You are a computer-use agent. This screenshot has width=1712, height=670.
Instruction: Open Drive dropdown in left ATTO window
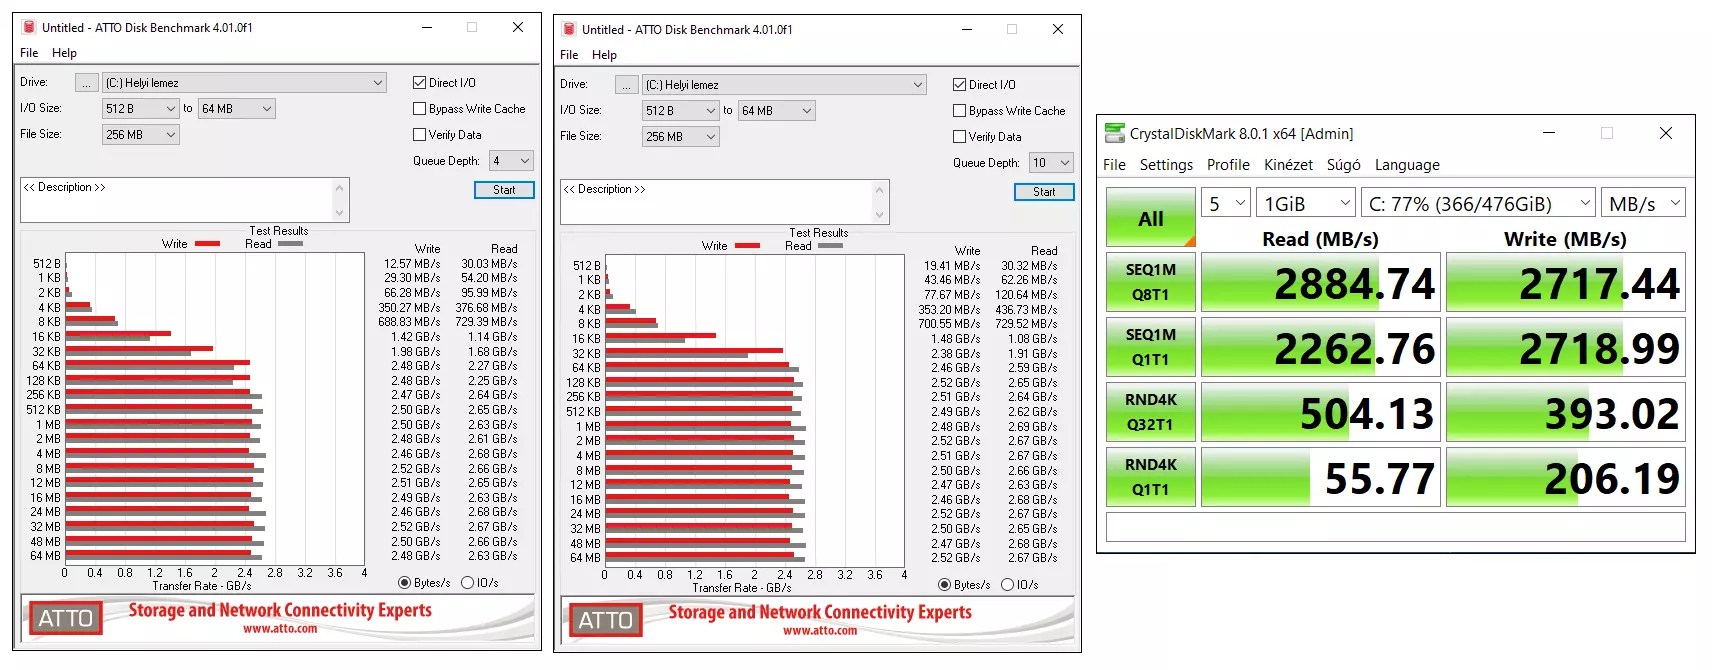pyautogui.click(x=244, y=83)
